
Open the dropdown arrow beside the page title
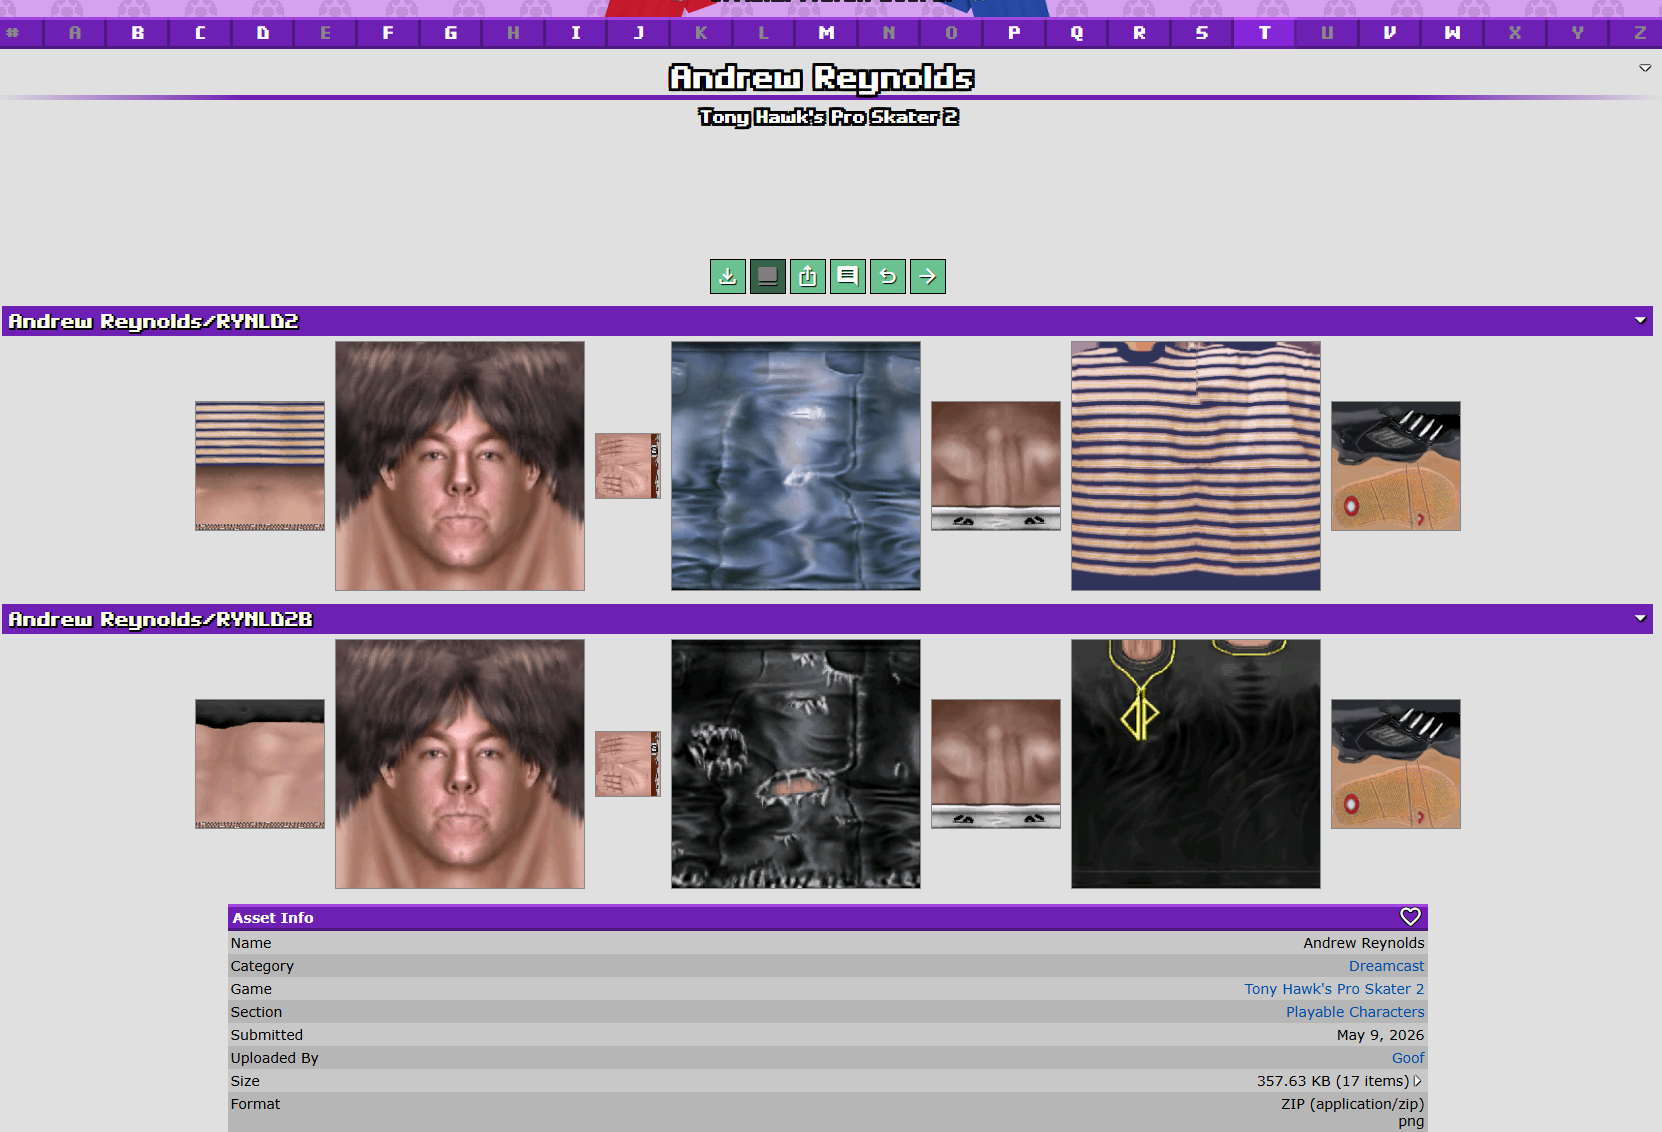point(1645,68)
